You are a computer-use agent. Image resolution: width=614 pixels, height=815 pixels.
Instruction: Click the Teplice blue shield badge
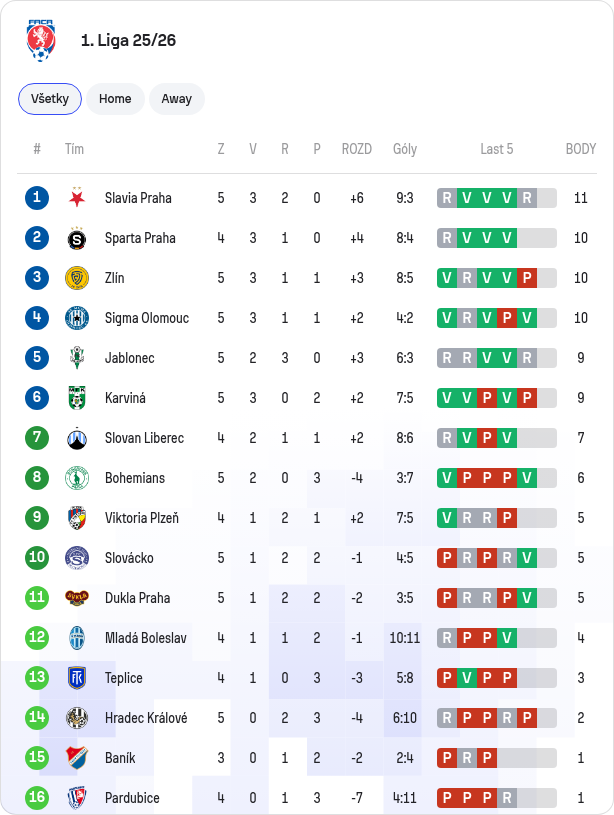pyautogui.click(x=77, y=678)
